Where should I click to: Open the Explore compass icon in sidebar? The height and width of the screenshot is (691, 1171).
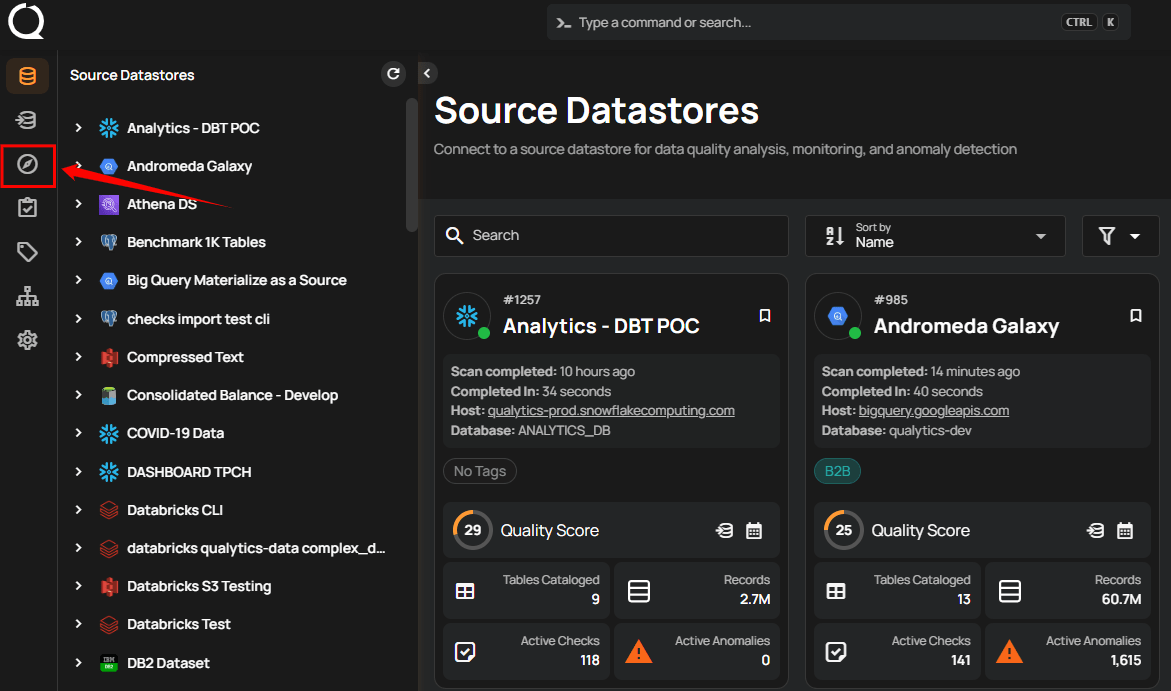[27, 166]
